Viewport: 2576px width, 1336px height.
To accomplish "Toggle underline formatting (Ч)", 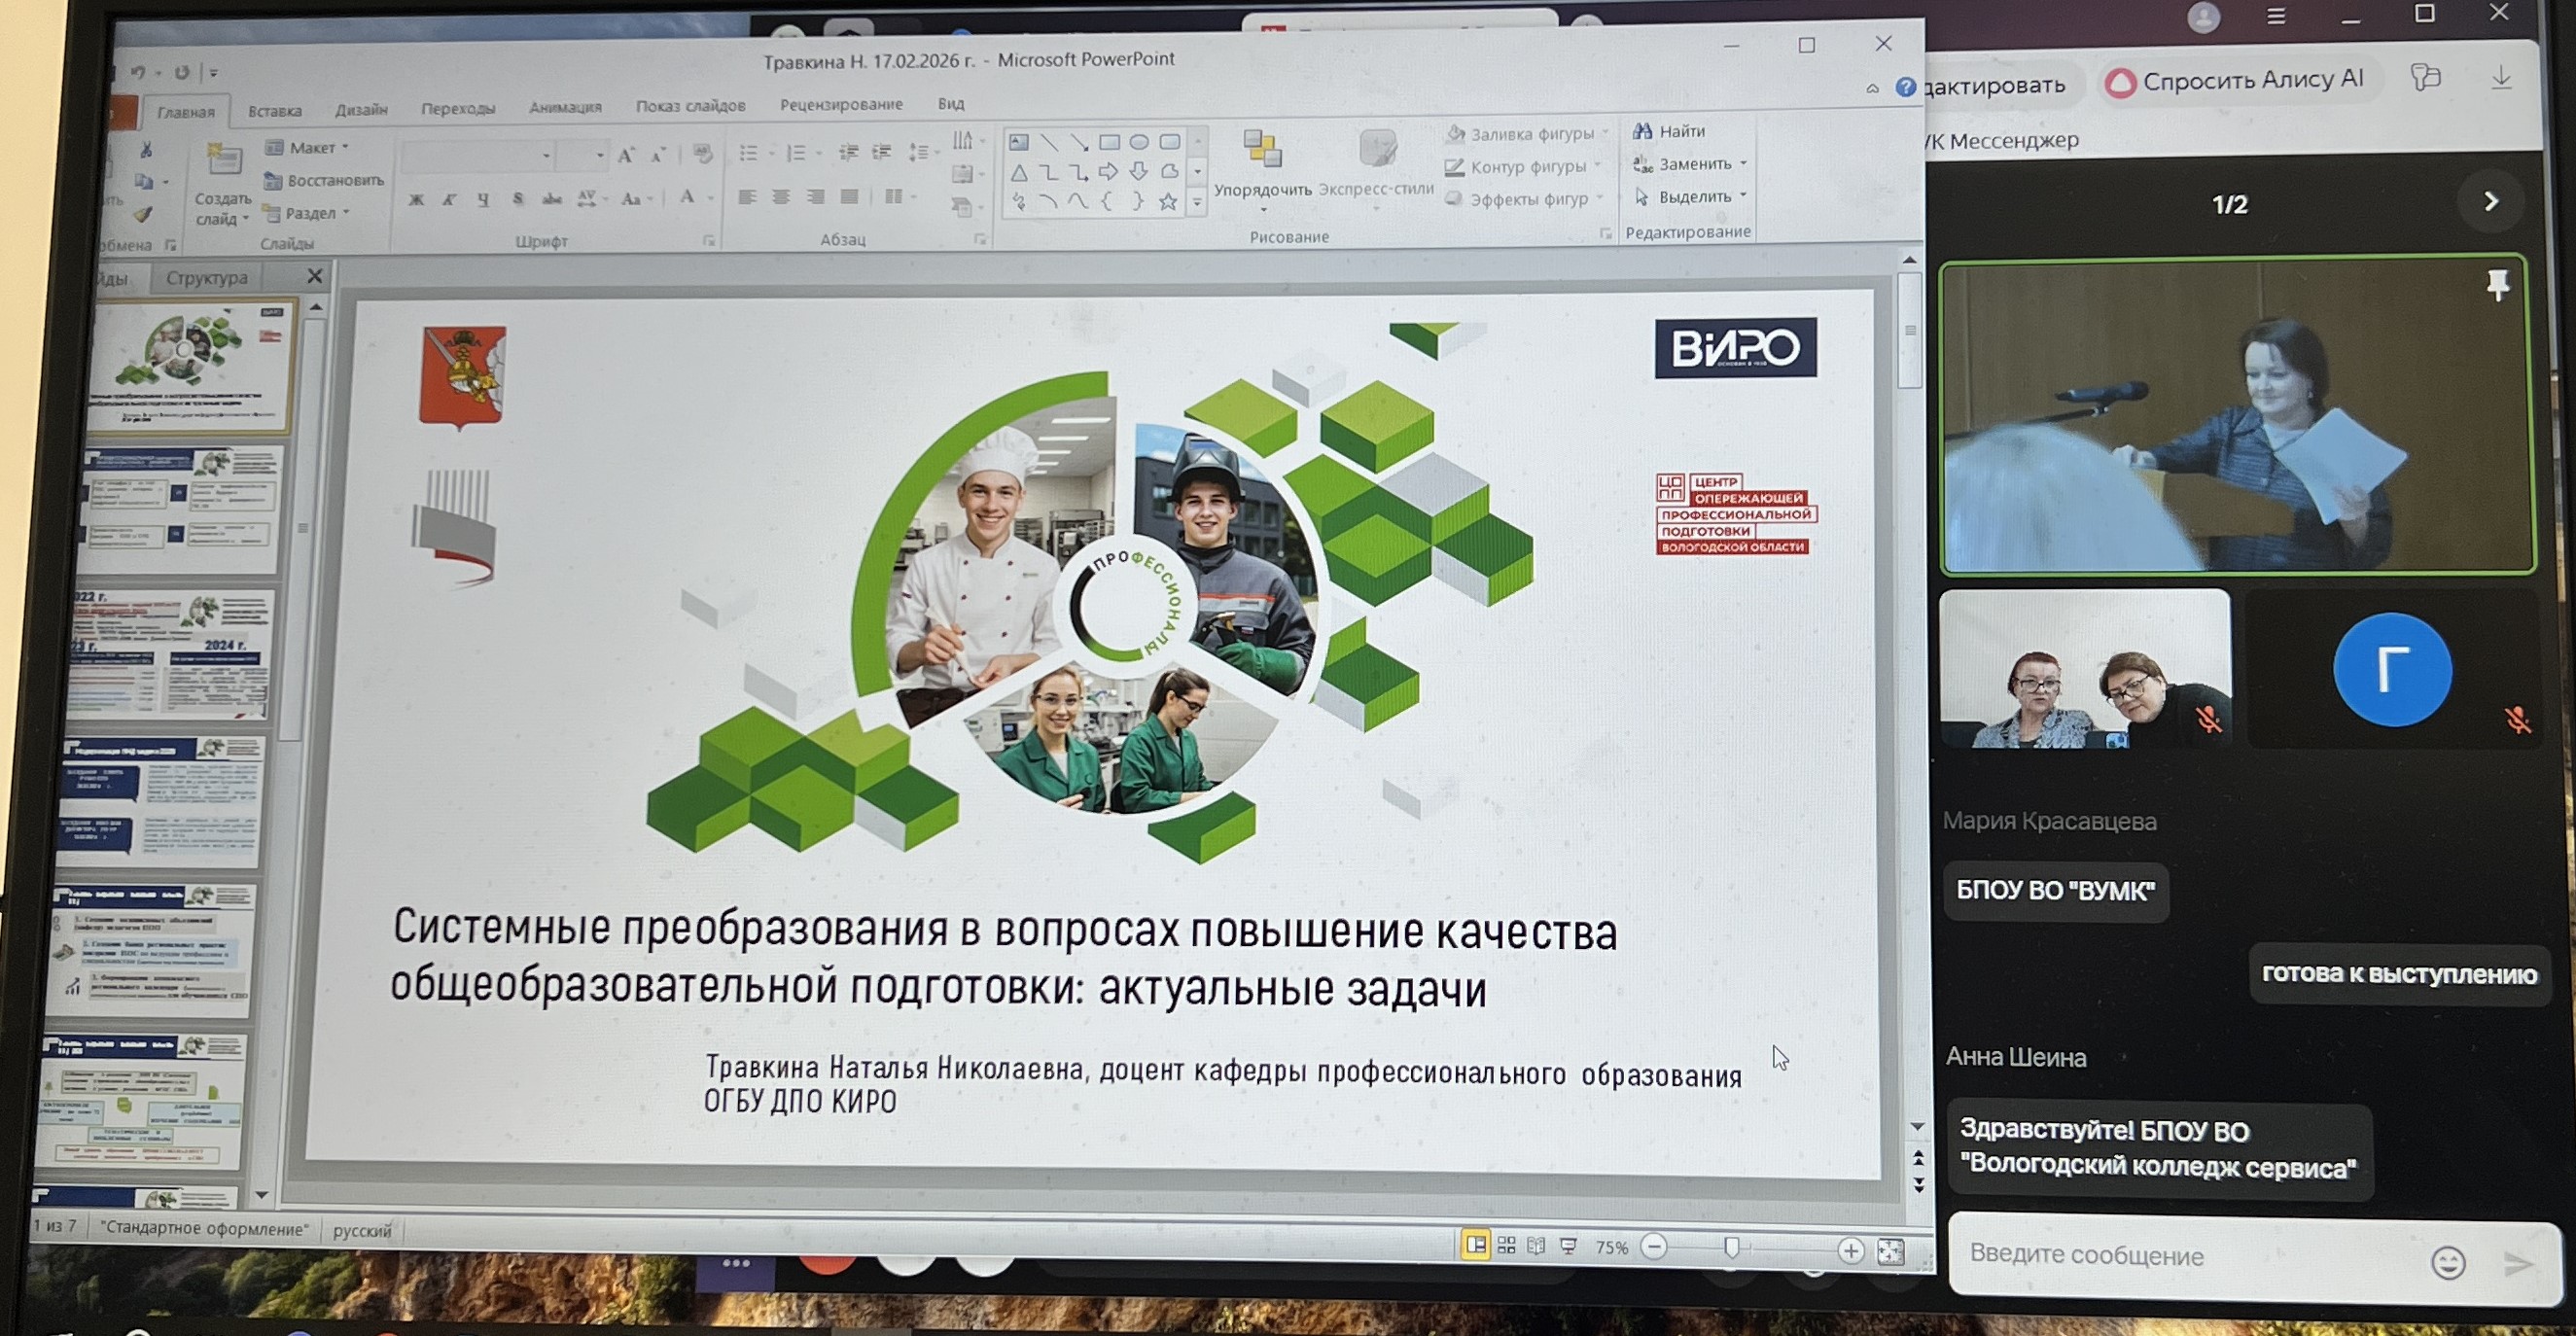I will pos(484,199).
